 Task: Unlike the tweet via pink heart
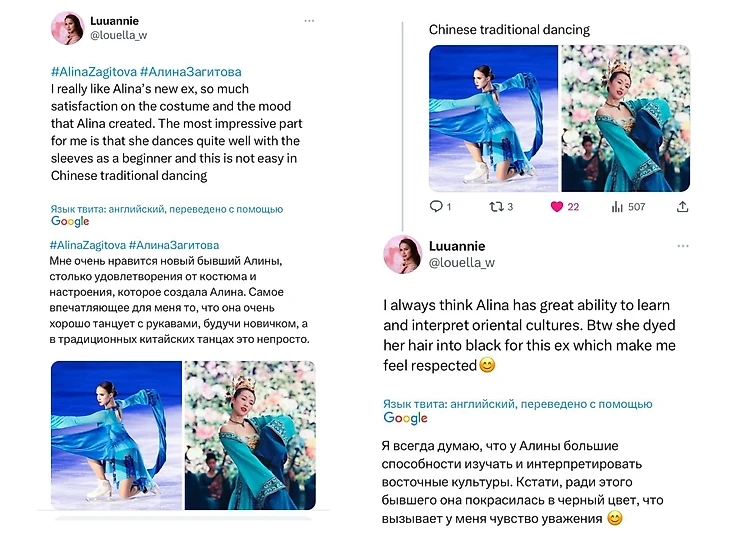tap(557, 207)
